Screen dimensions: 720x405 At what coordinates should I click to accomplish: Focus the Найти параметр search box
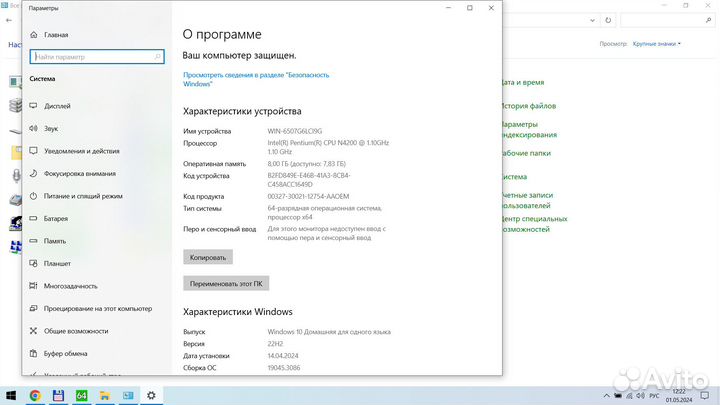(97, 57)
